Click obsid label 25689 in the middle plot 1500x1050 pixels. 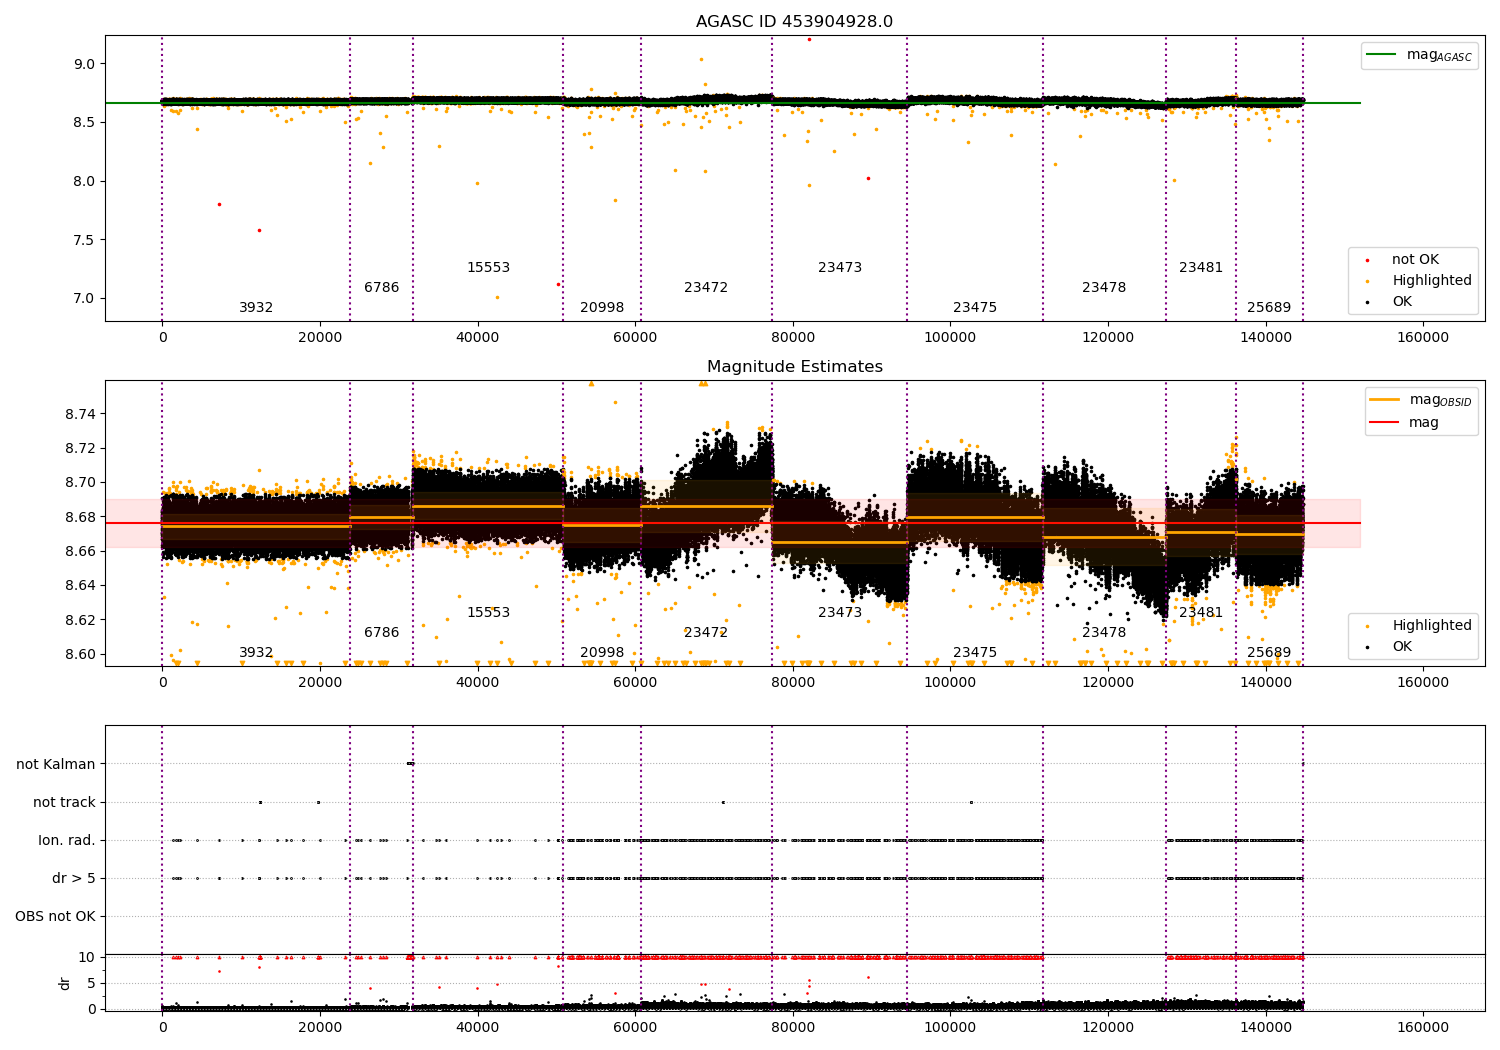tap(1269, 653)
